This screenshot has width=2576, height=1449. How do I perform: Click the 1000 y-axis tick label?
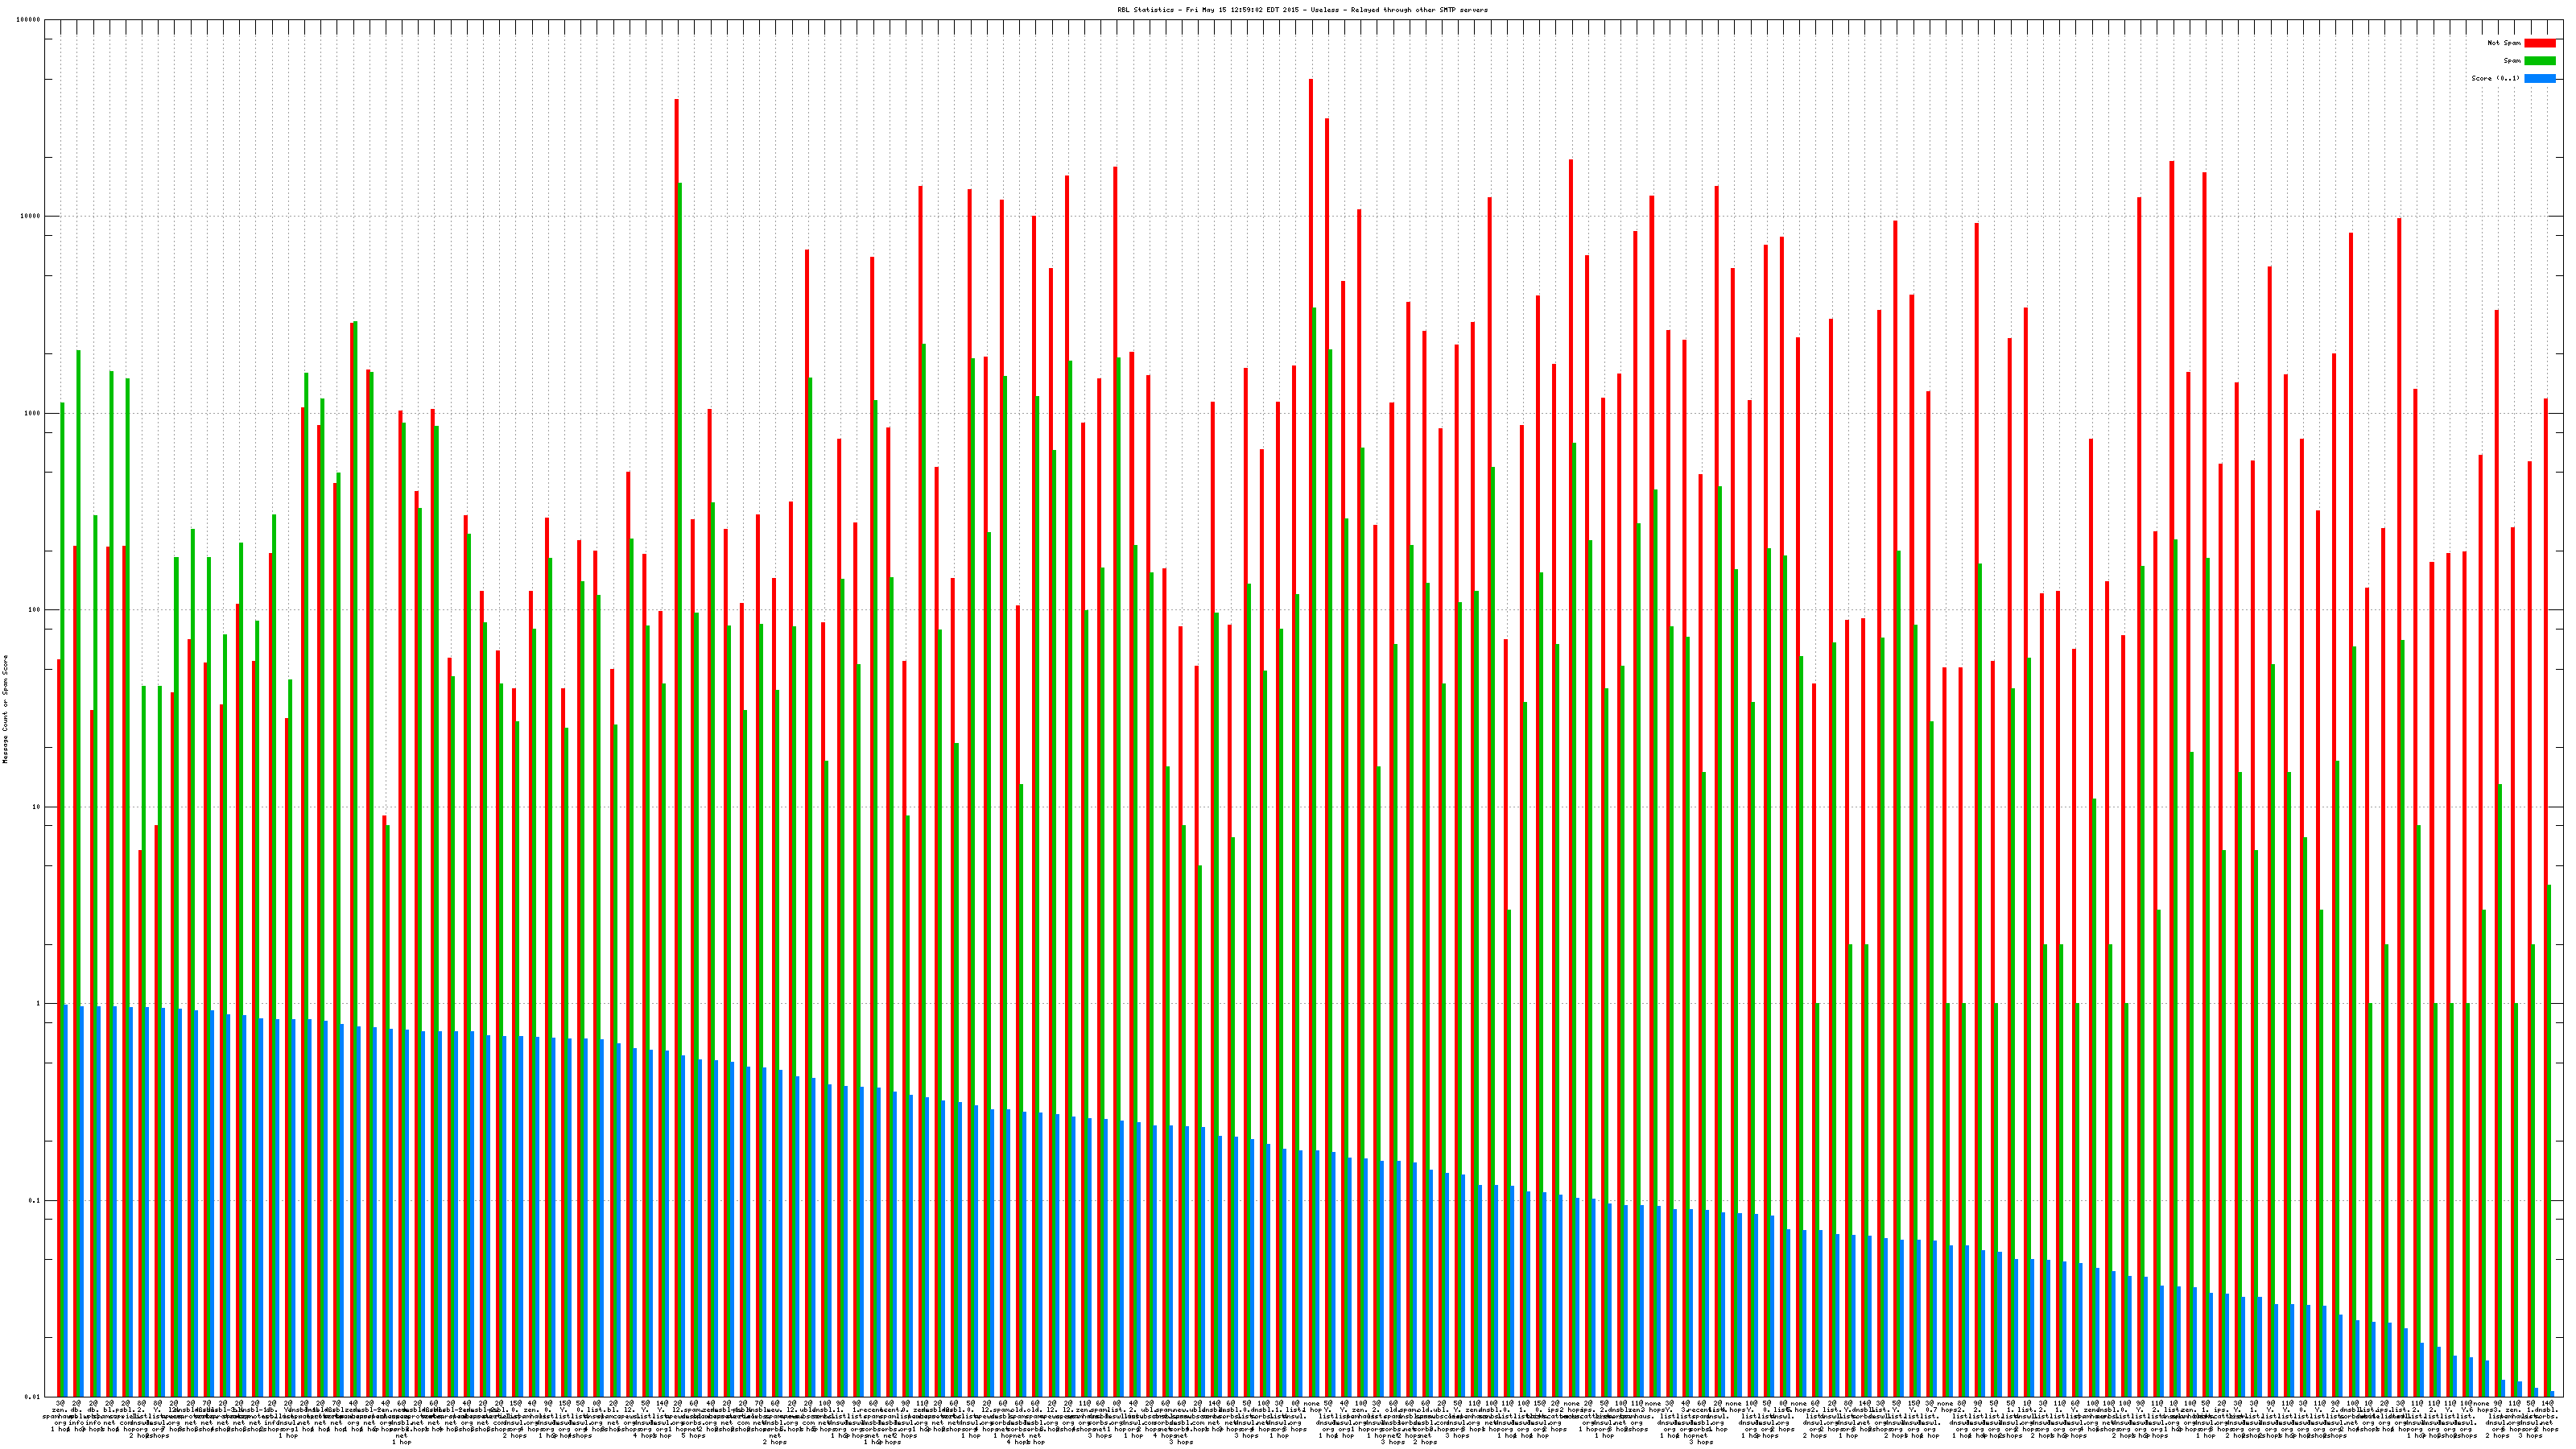click(x=33, y=414)
